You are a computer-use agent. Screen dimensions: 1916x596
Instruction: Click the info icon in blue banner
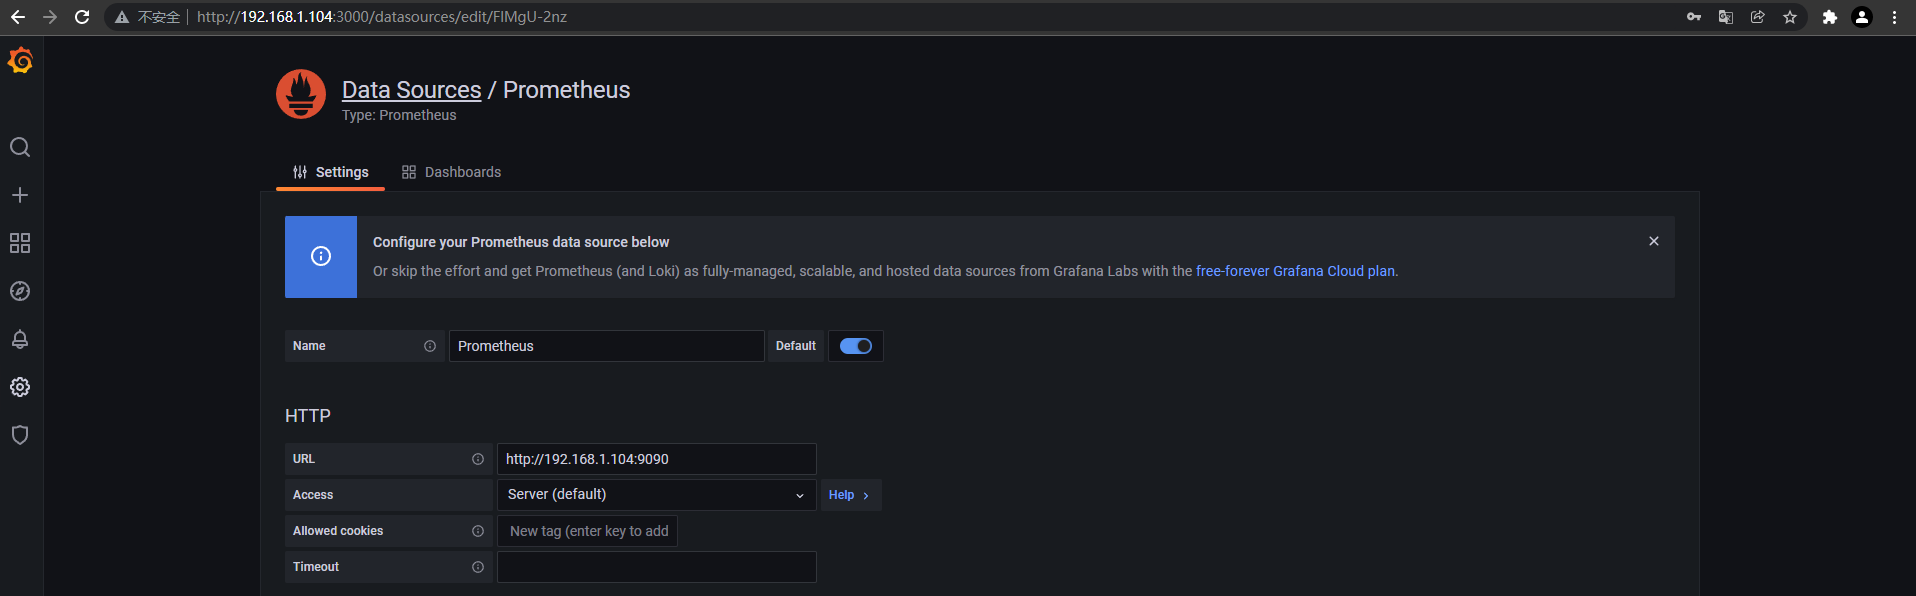pyautogui.click(x=321, y=256)
